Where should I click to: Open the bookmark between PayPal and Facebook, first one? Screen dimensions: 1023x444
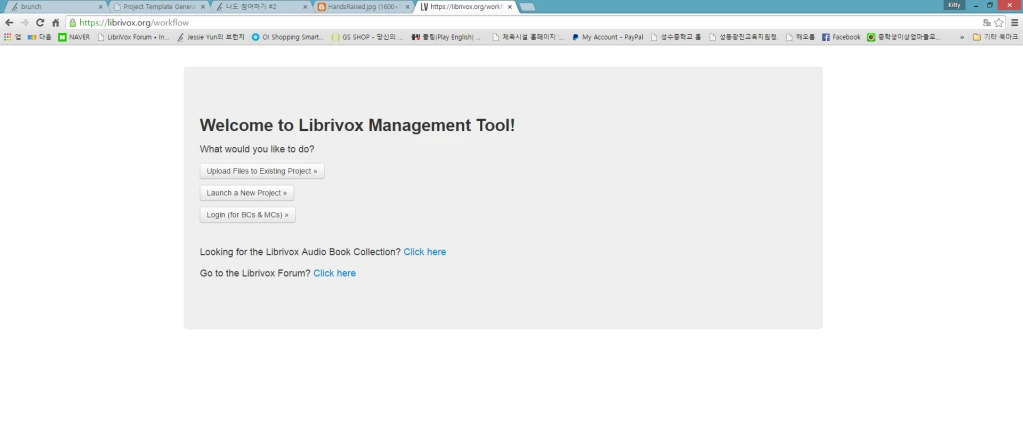coord(676,37)
